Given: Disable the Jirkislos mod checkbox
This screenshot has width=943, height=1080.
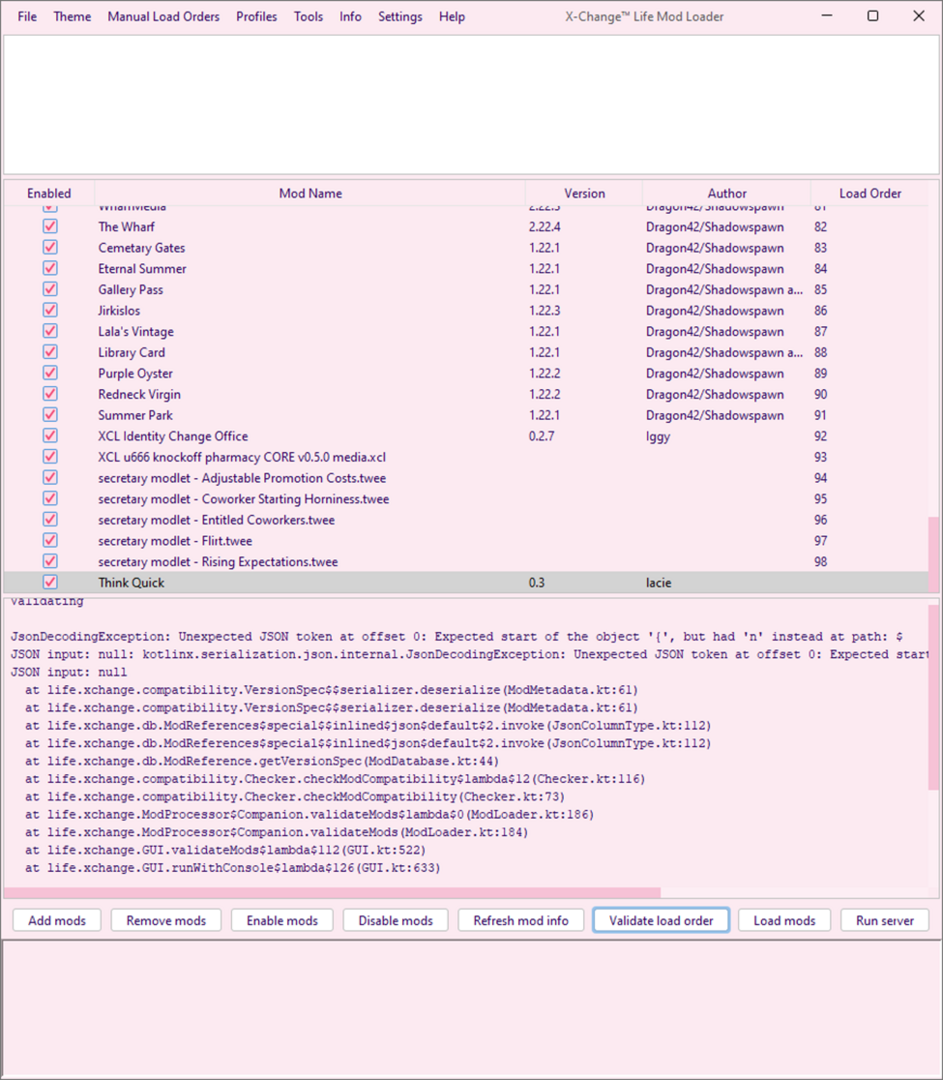Looking at the screenshot, I should (x=50, y=310).
